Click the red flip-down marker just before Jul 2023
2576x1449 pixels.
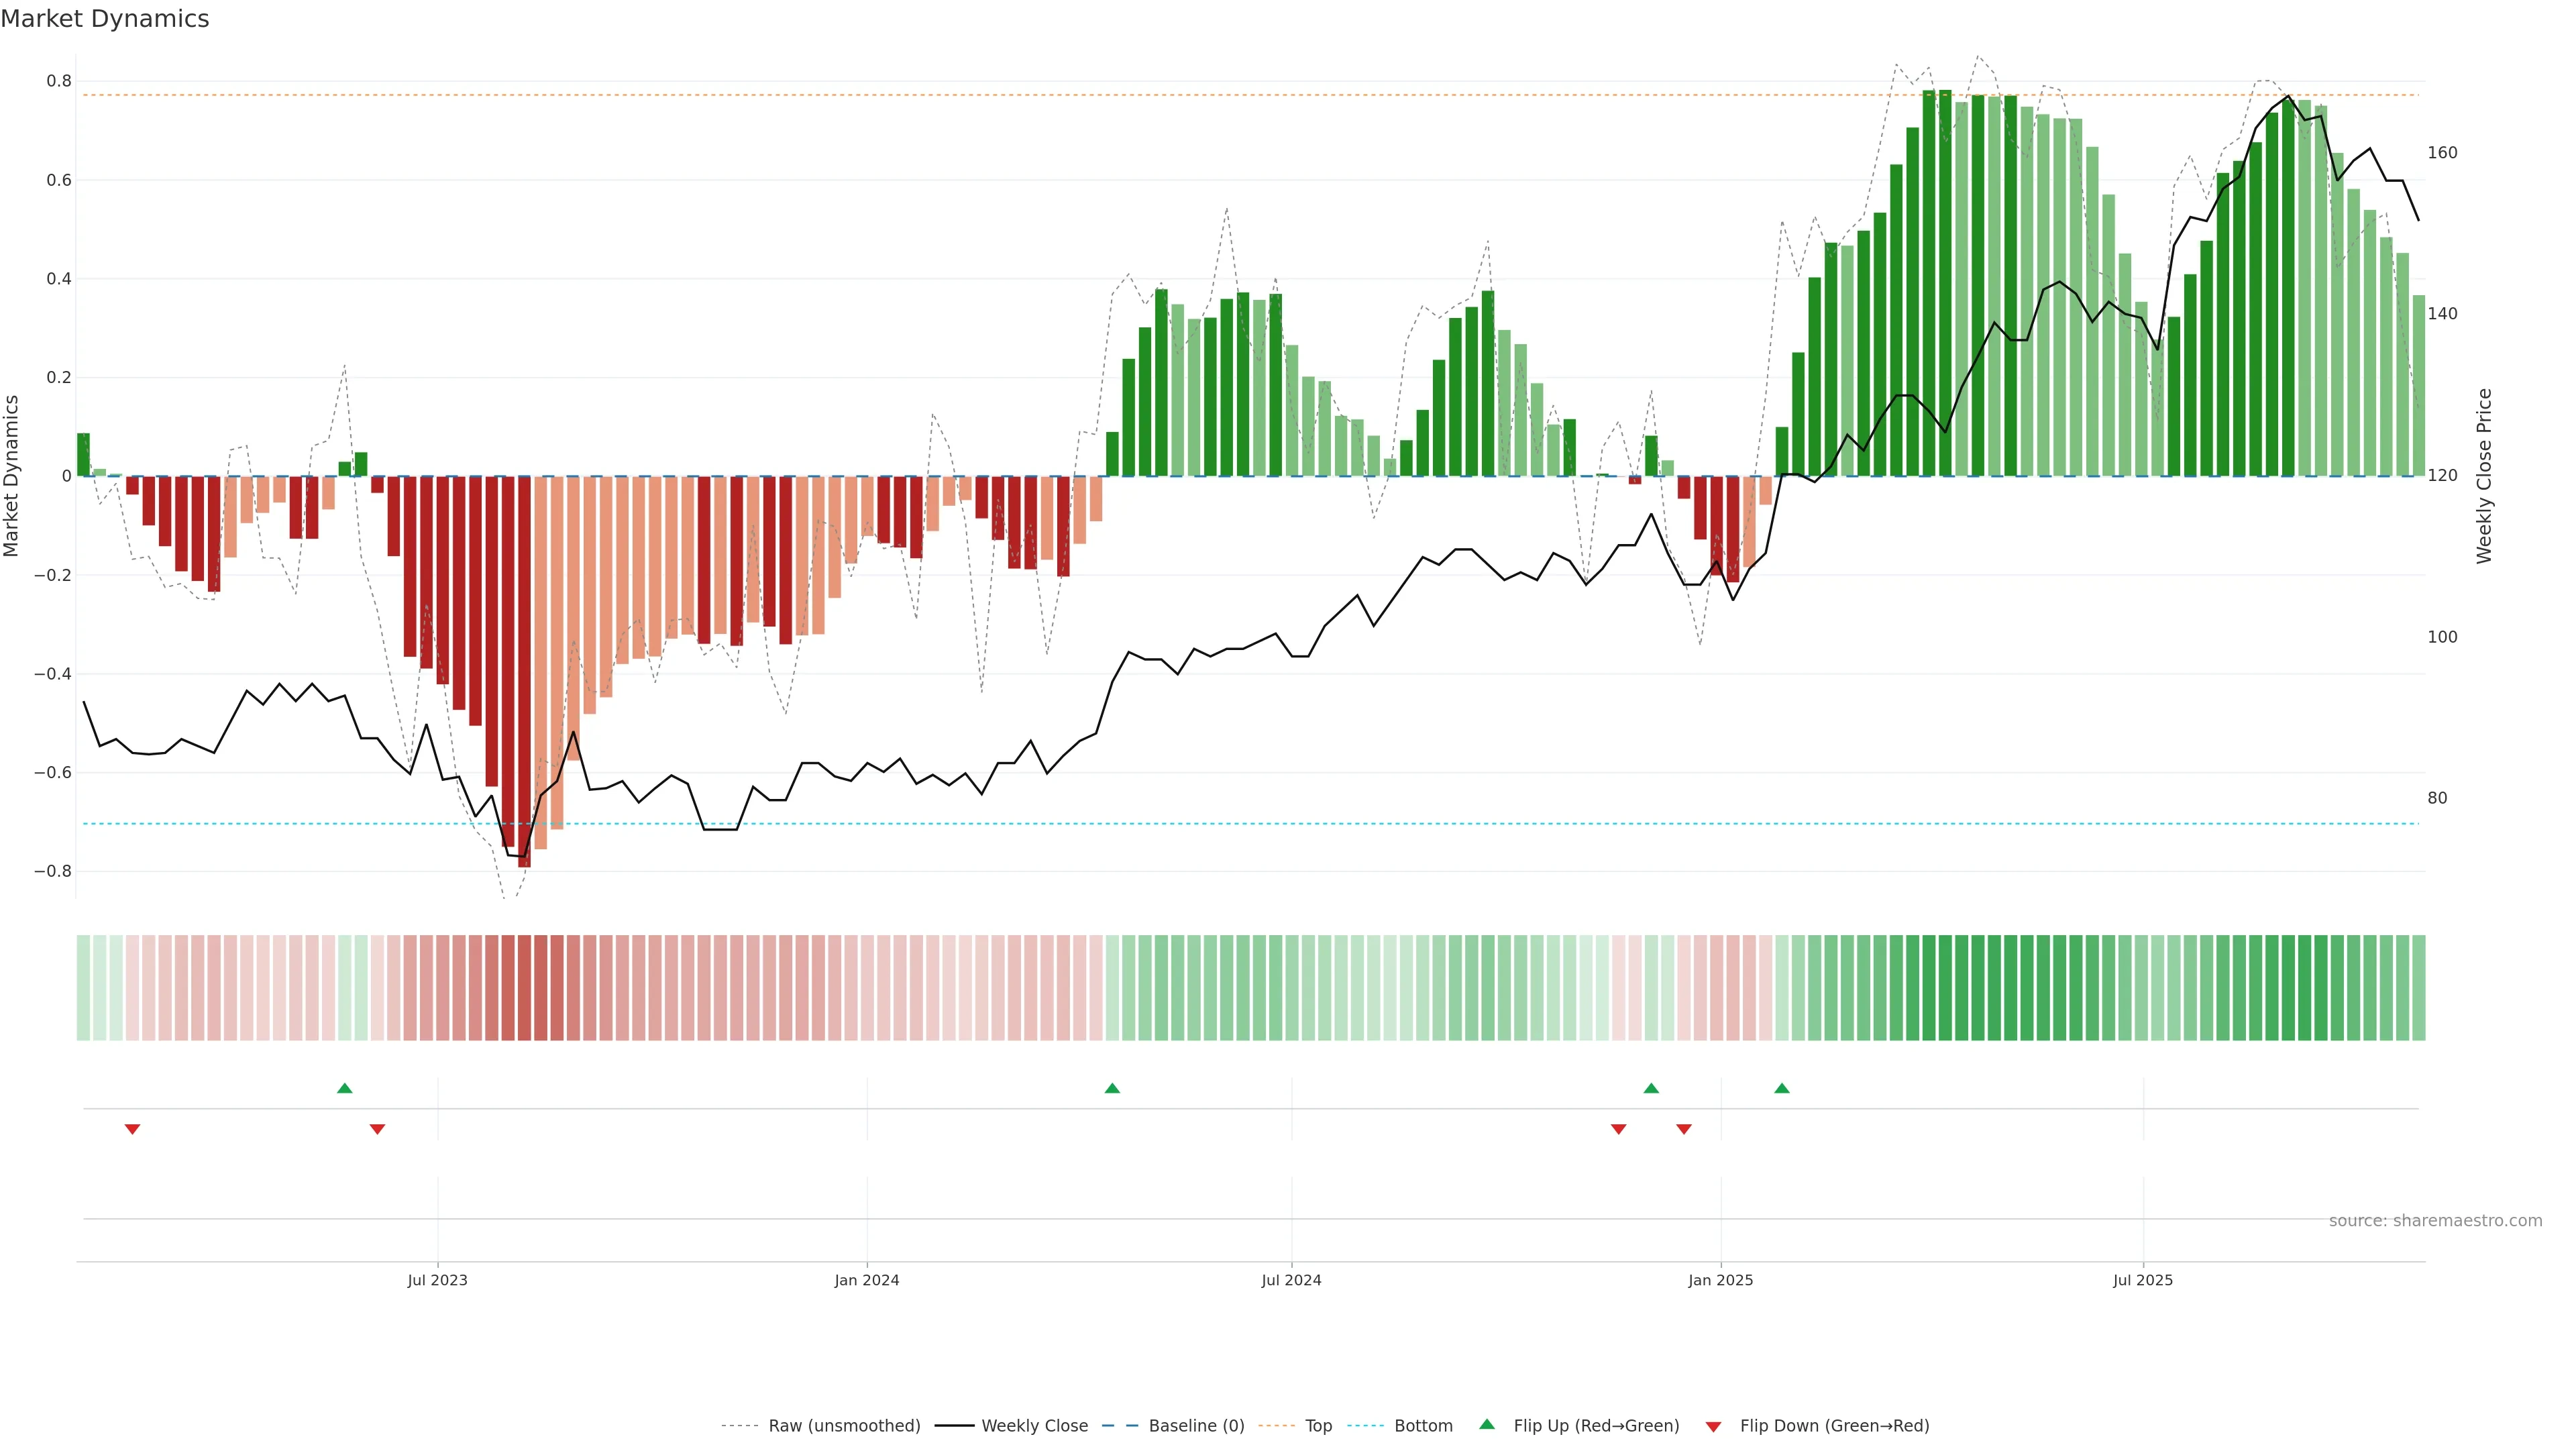(377, 1129)
